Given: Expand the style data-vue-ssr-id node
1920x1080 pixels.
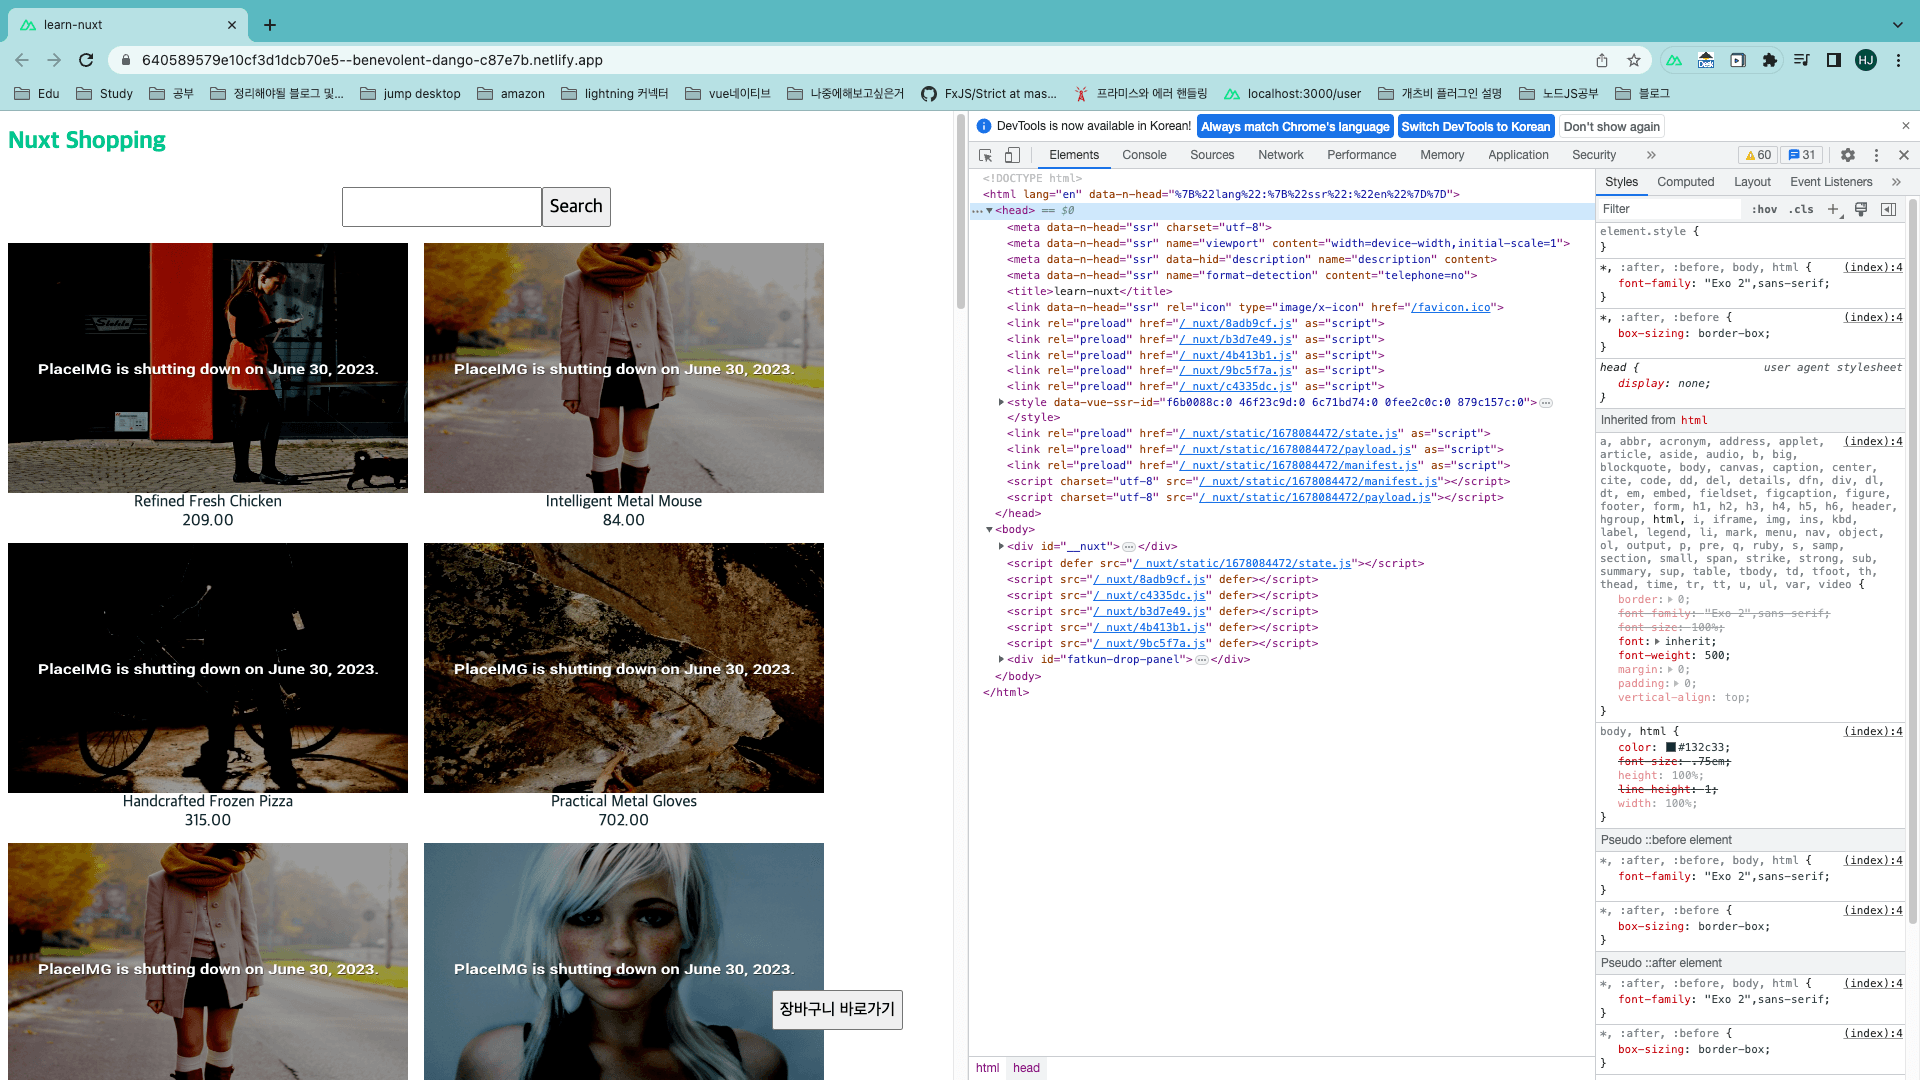Looking at the screenshot, I should (1001, 402).
